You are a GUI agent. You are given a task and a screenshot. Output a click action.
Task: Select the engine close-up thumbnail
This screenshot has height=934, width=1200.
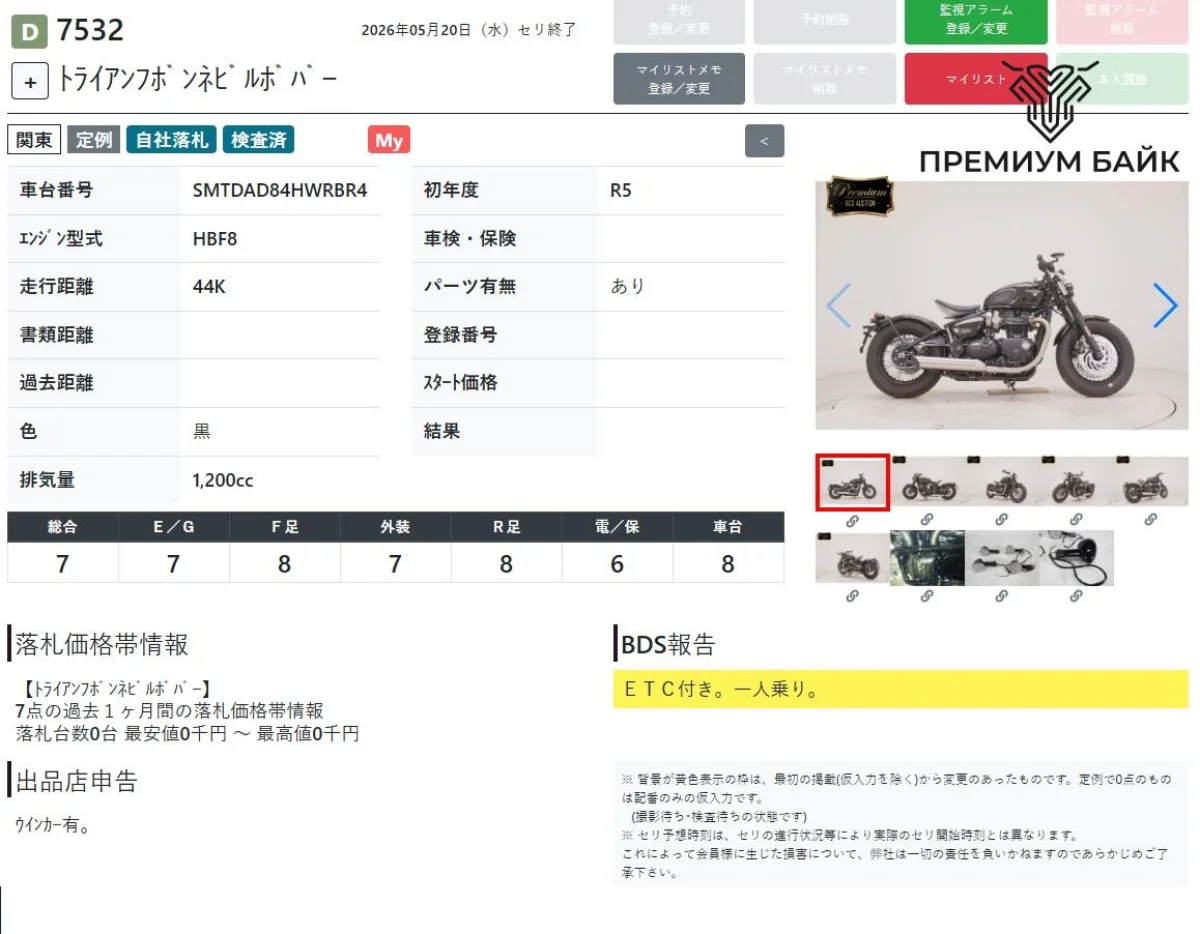[x=927, y=558]
